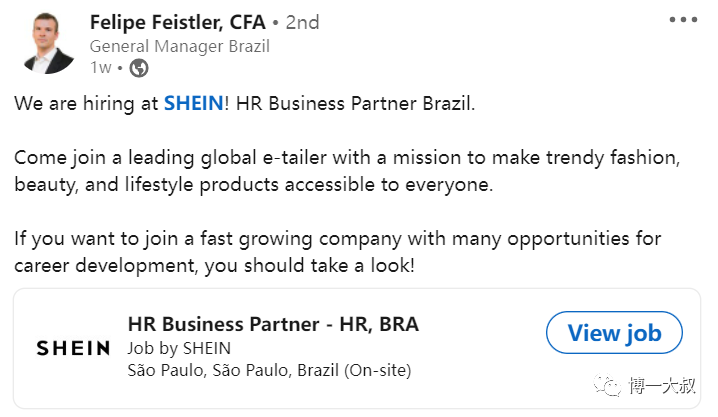Click the globe public visibility icon
Image resolution: width=718 pixels, height=417 pixels.
click(140, 68)
